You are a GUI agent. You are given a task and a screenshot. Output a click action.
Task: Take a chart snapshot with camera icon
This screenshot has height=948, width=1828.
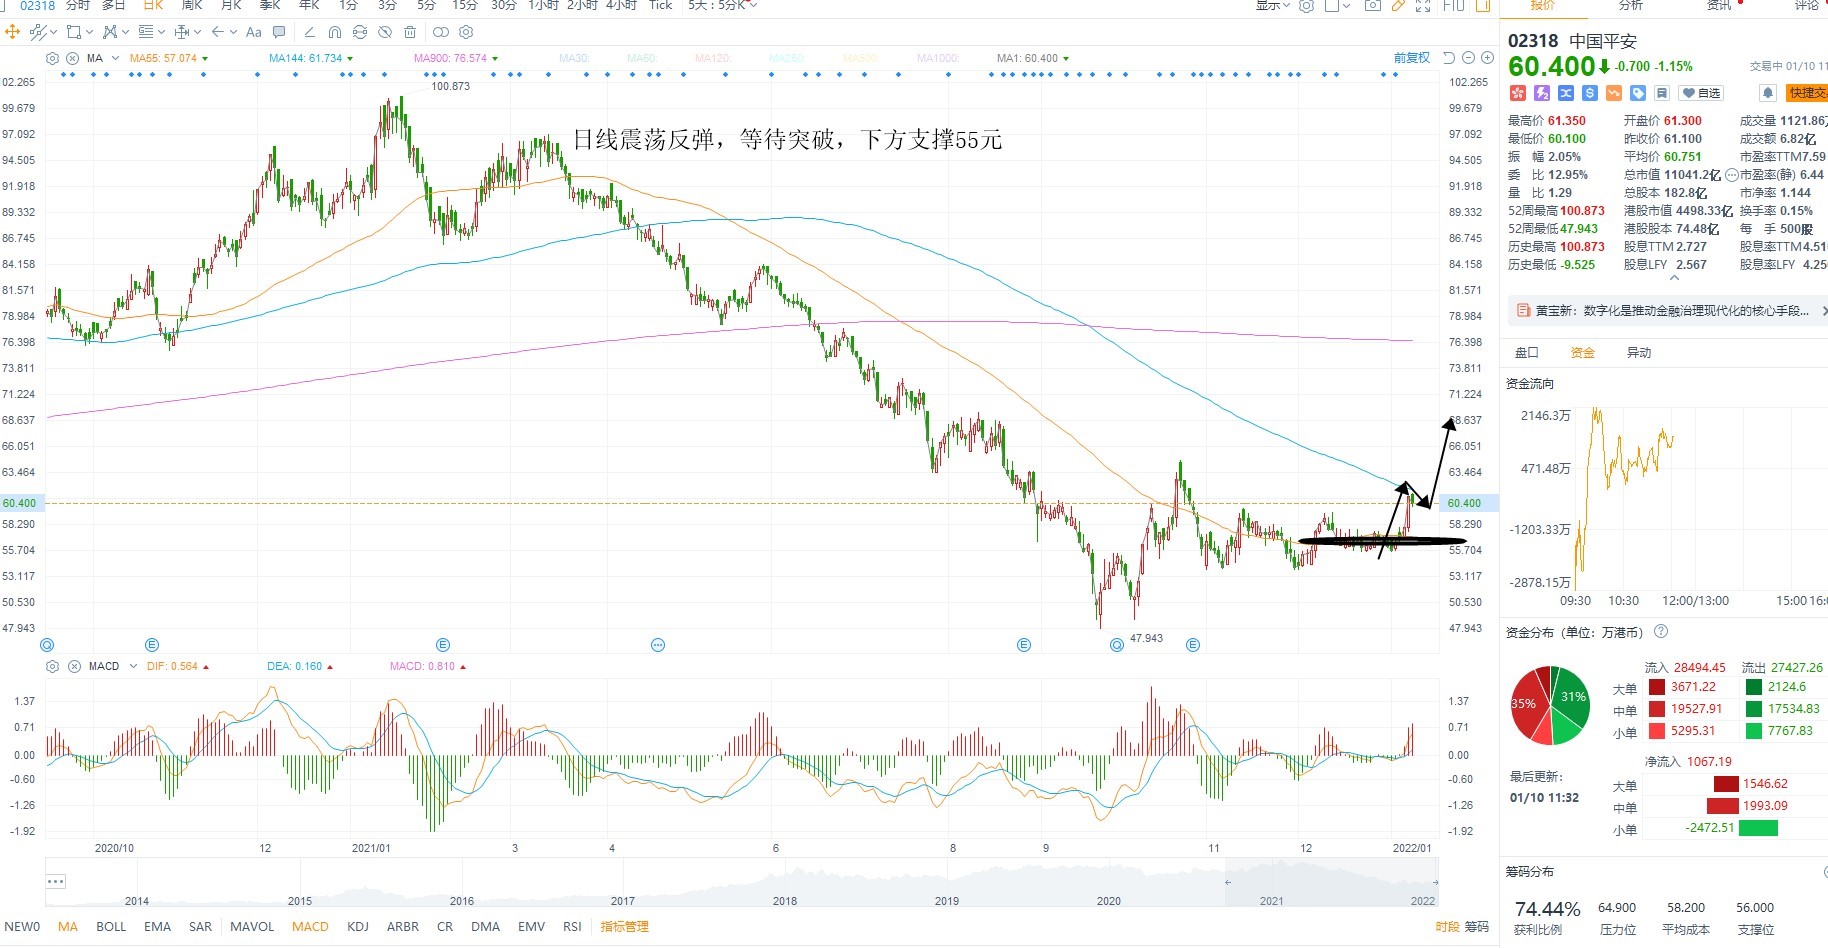(1373, 6)
